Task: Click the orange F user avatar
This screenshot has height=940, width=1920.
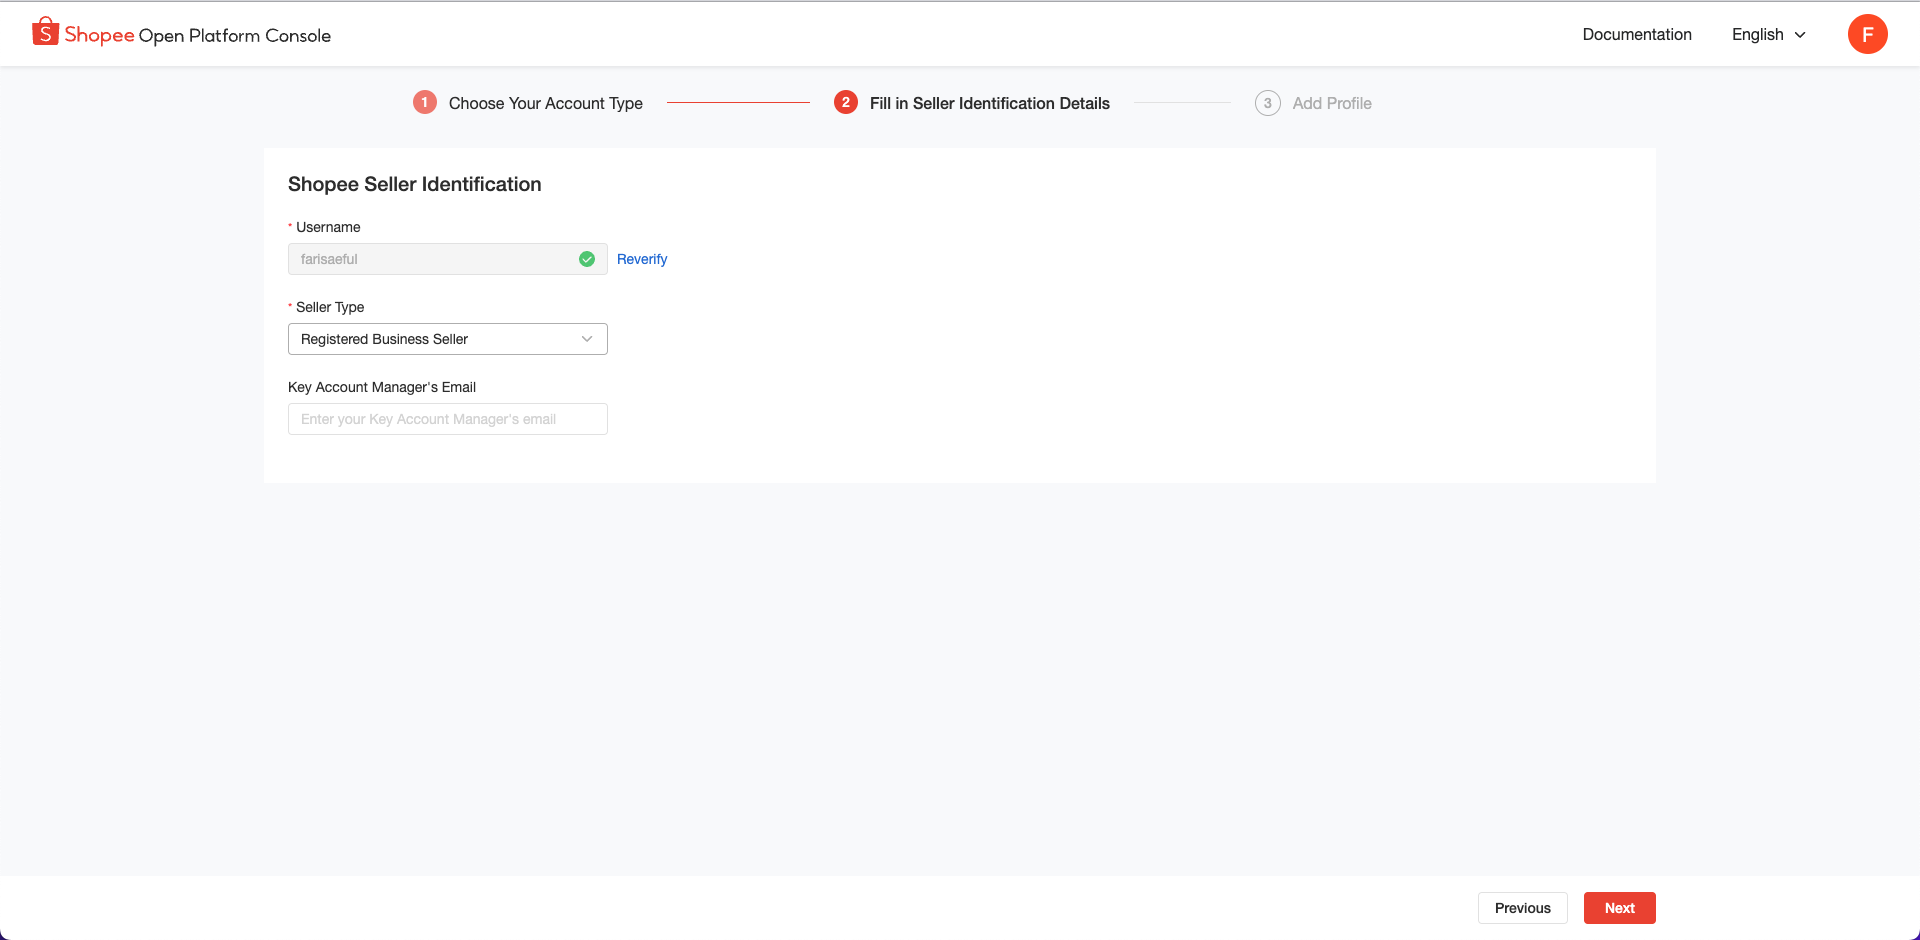Action: tap(1867, 34)
